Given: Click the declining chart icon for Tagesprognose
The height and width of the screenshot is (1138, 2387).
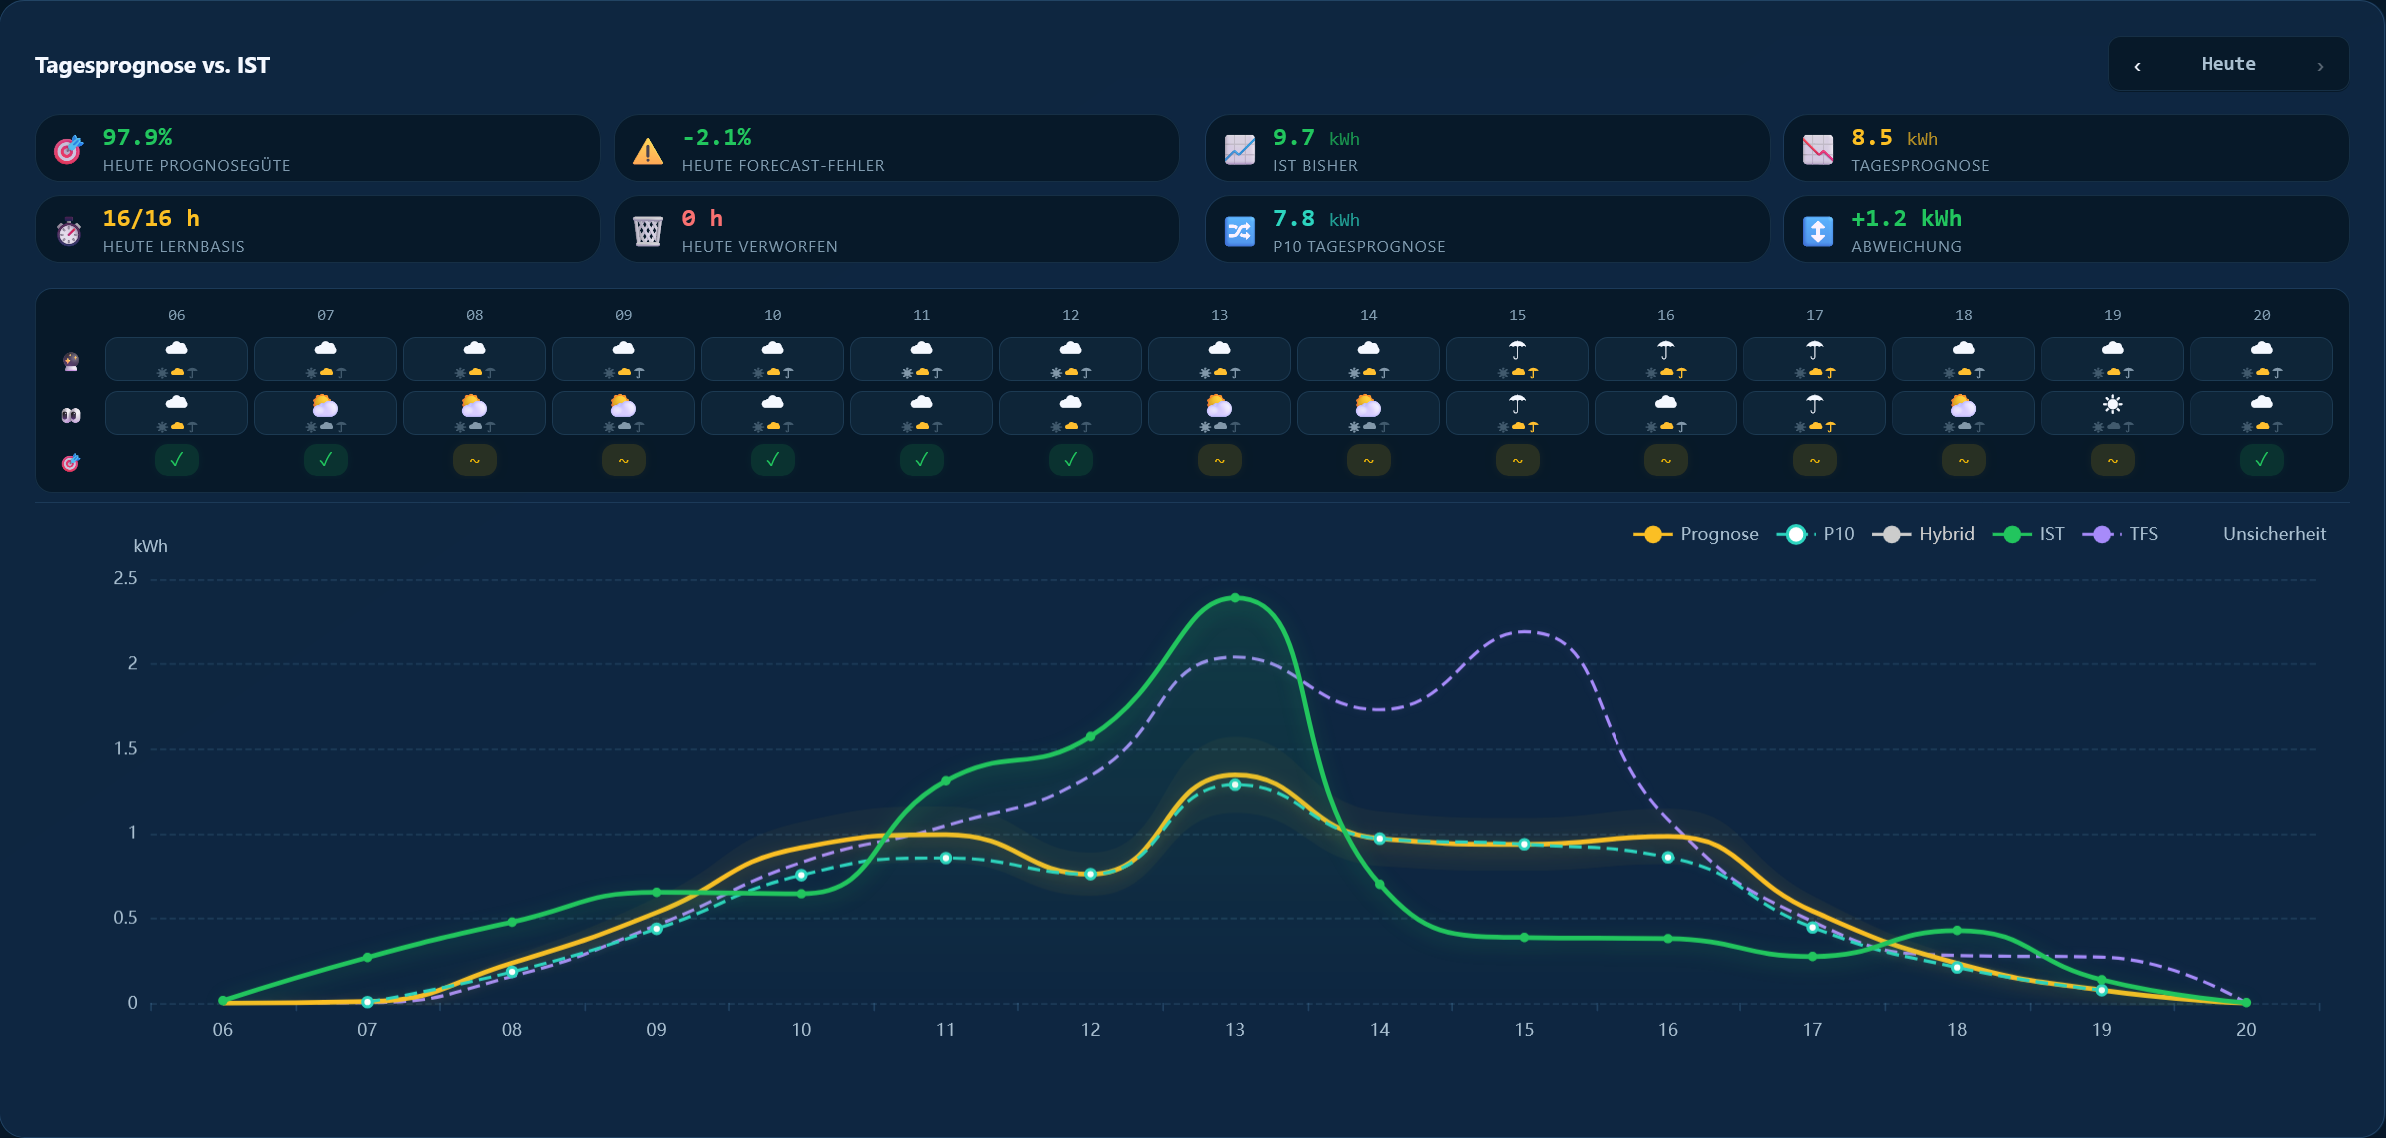Looking at the screenshot, I should pos(1818,149).
